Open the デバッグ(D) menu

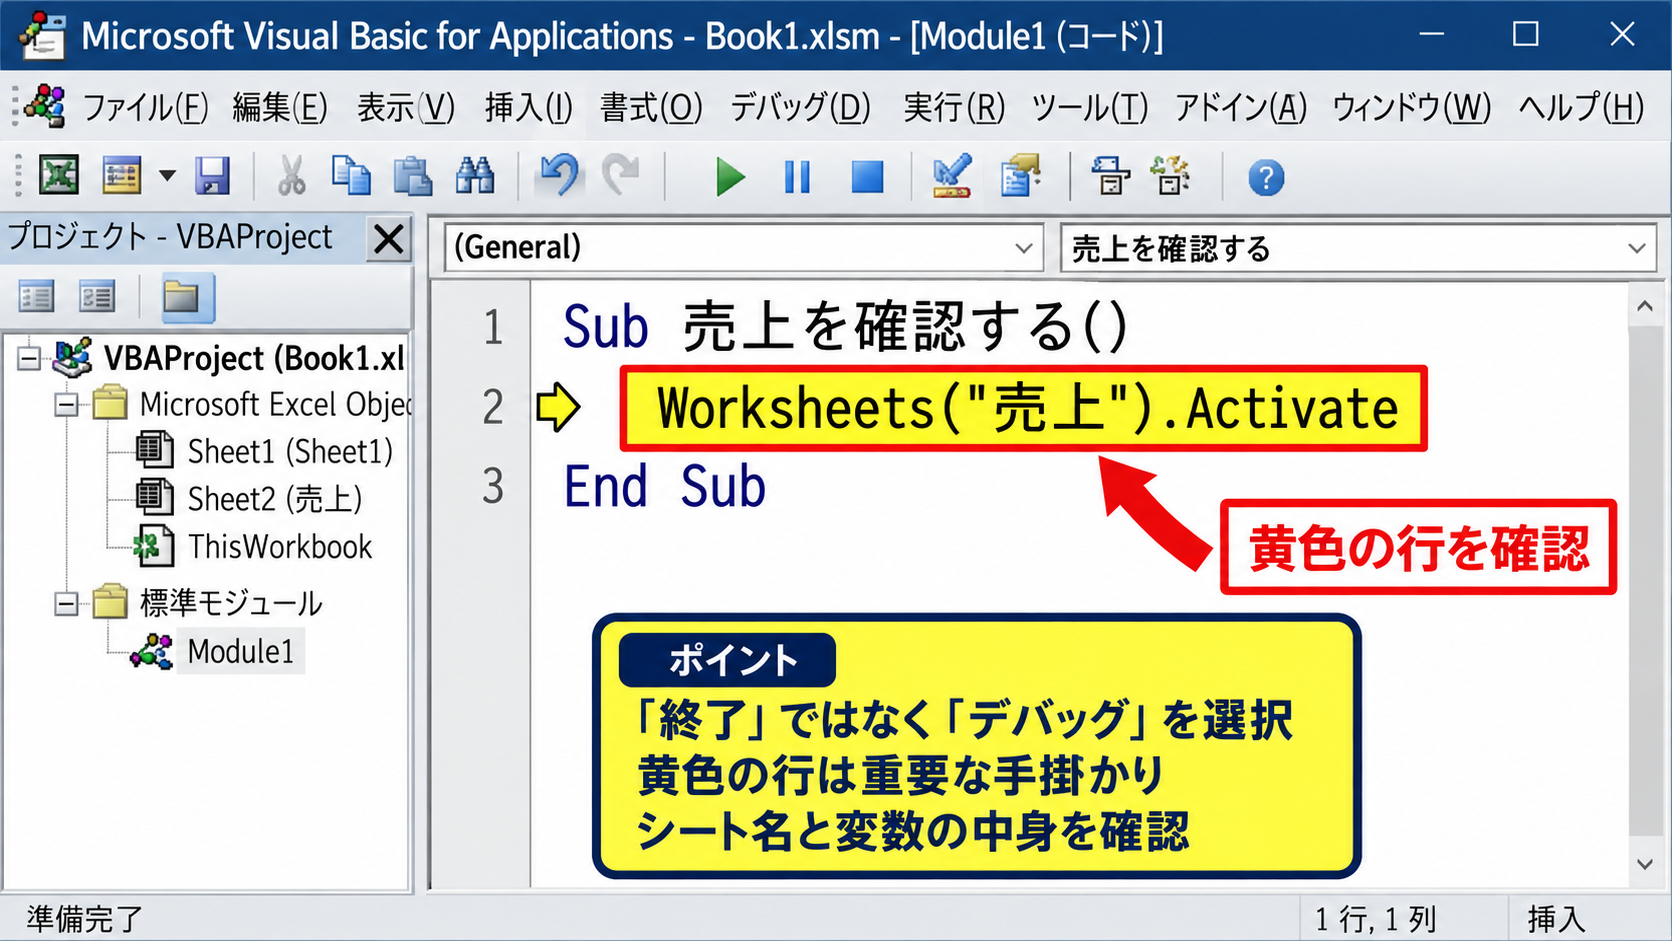pos(800,107)
